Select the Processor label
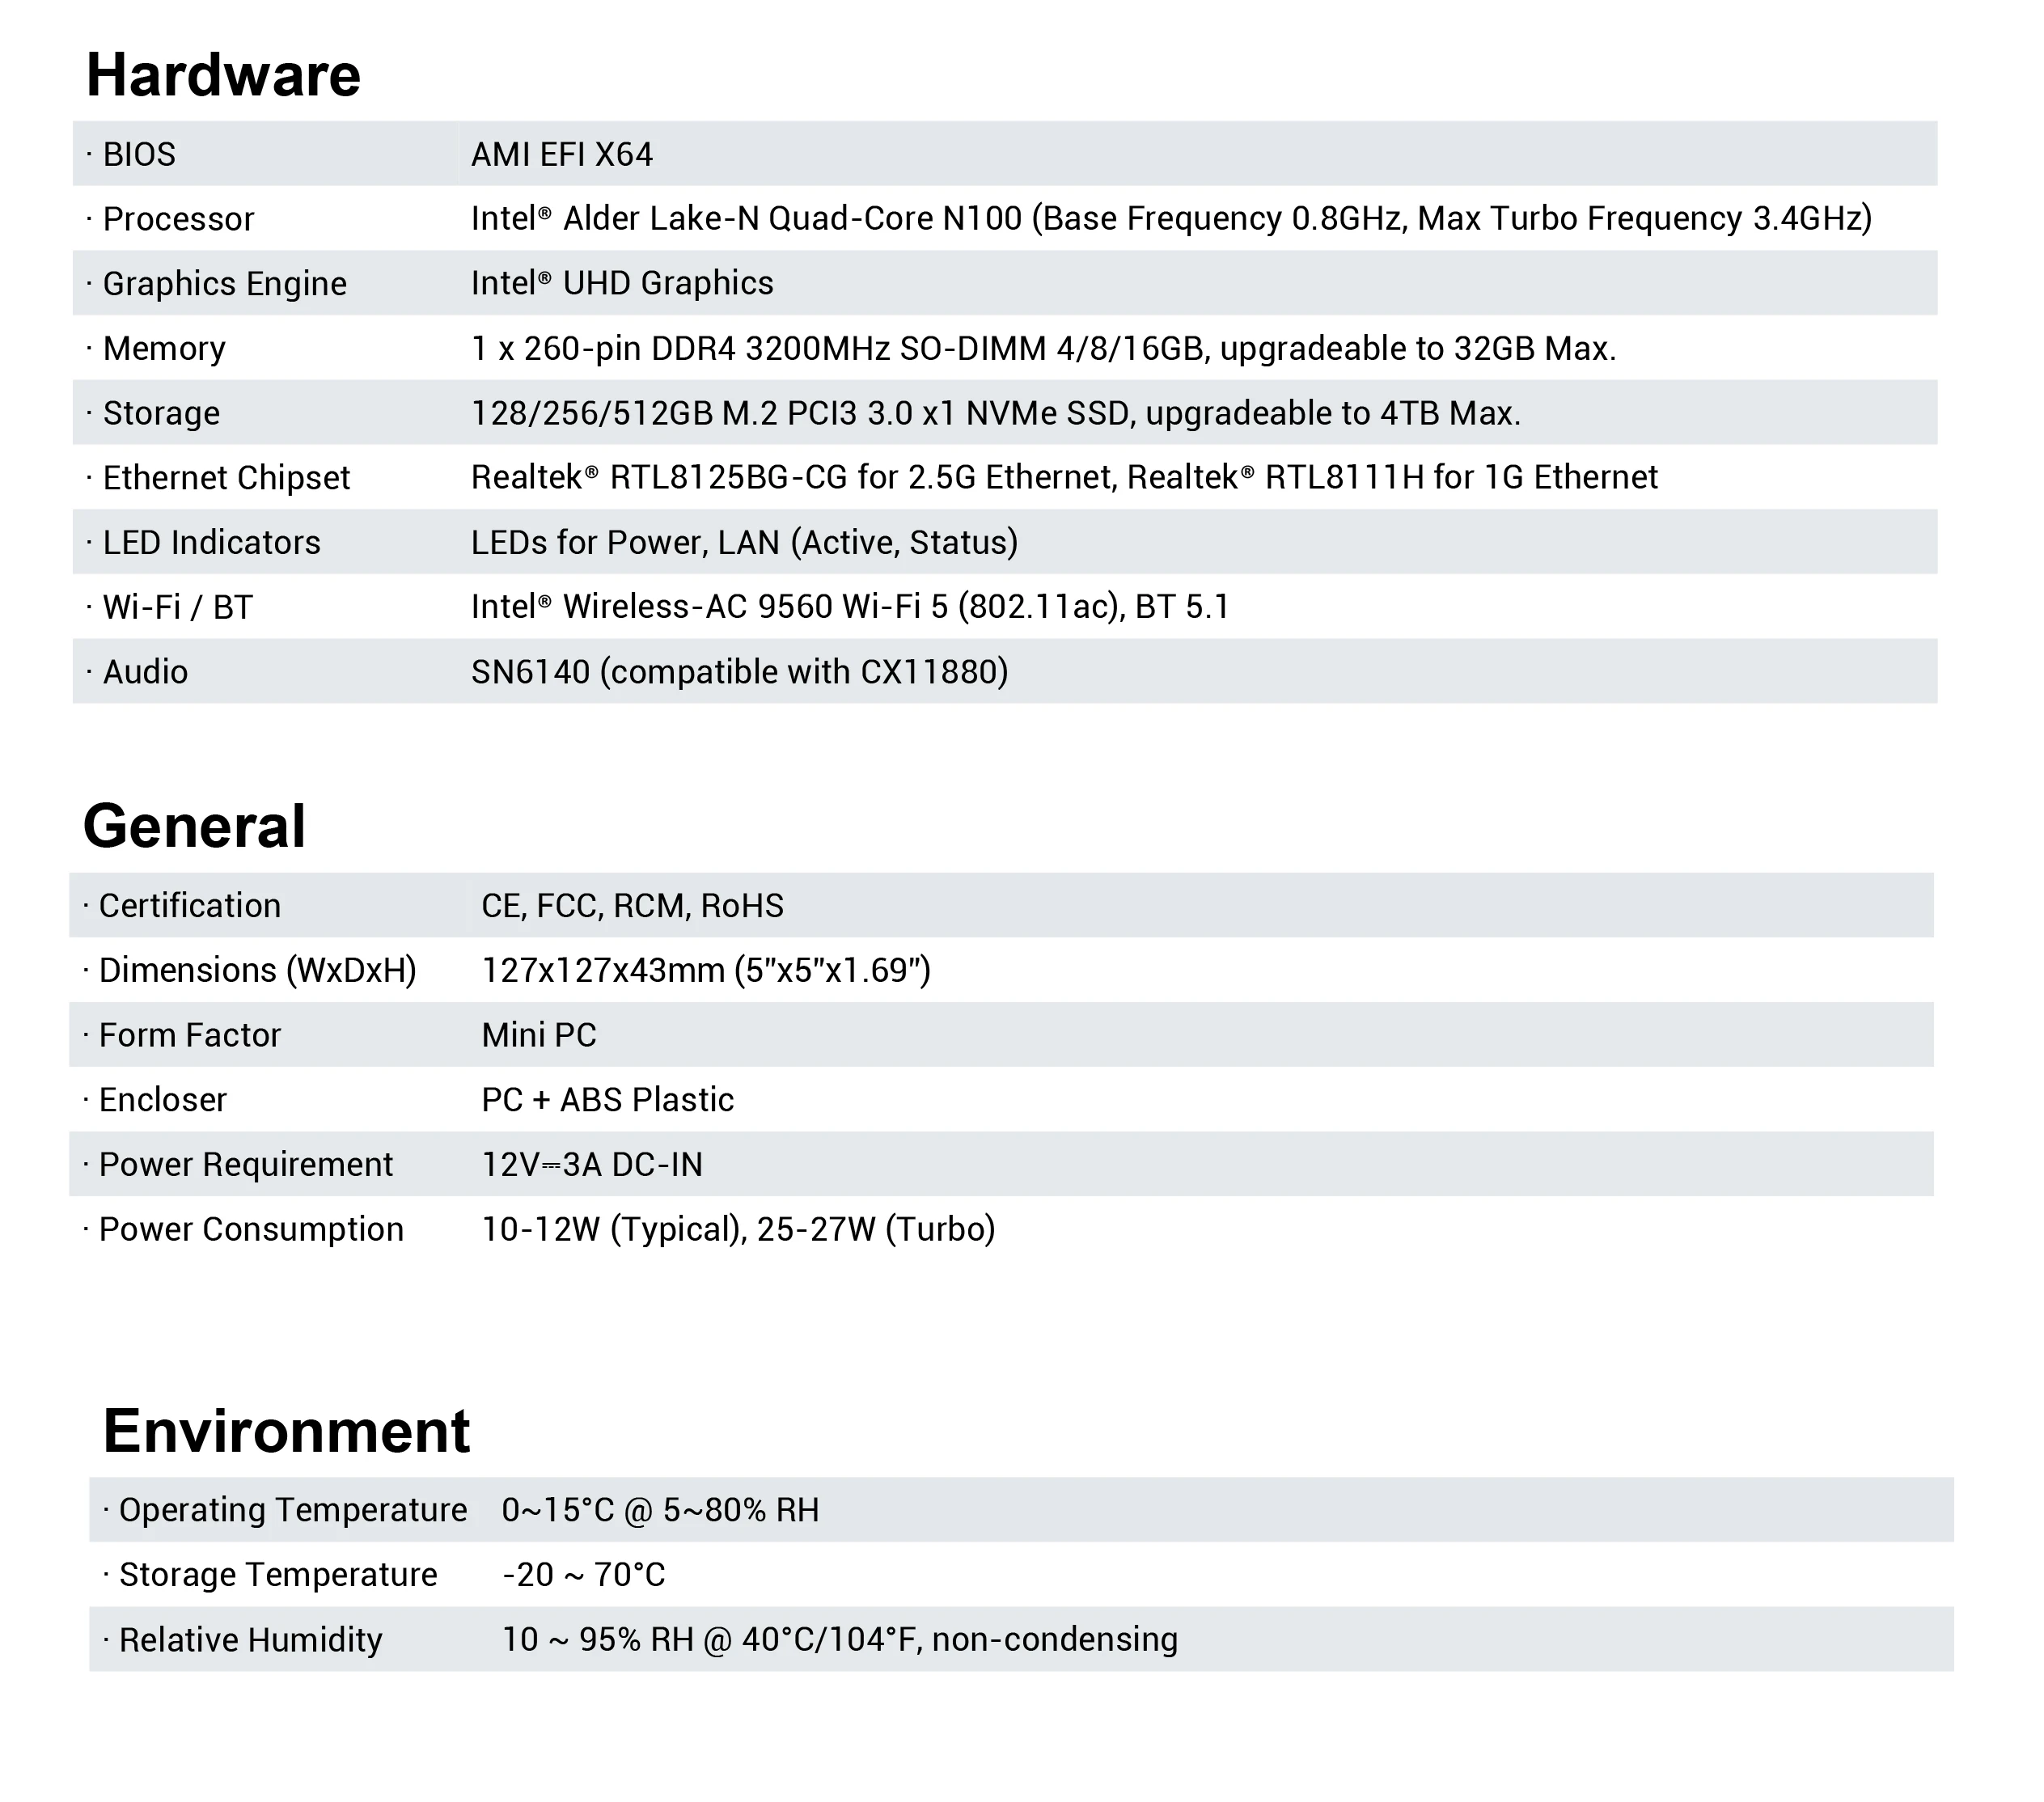This screenshot has height=1802, width=2044. [x=178, y=219]
